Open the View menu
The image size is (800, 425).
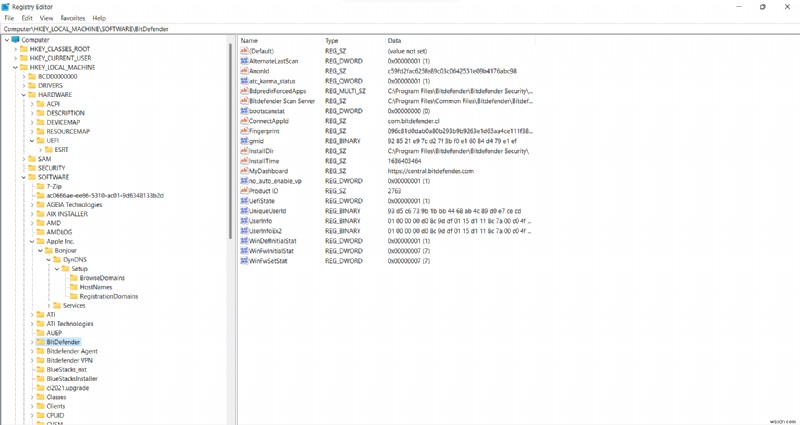(46, 18)
